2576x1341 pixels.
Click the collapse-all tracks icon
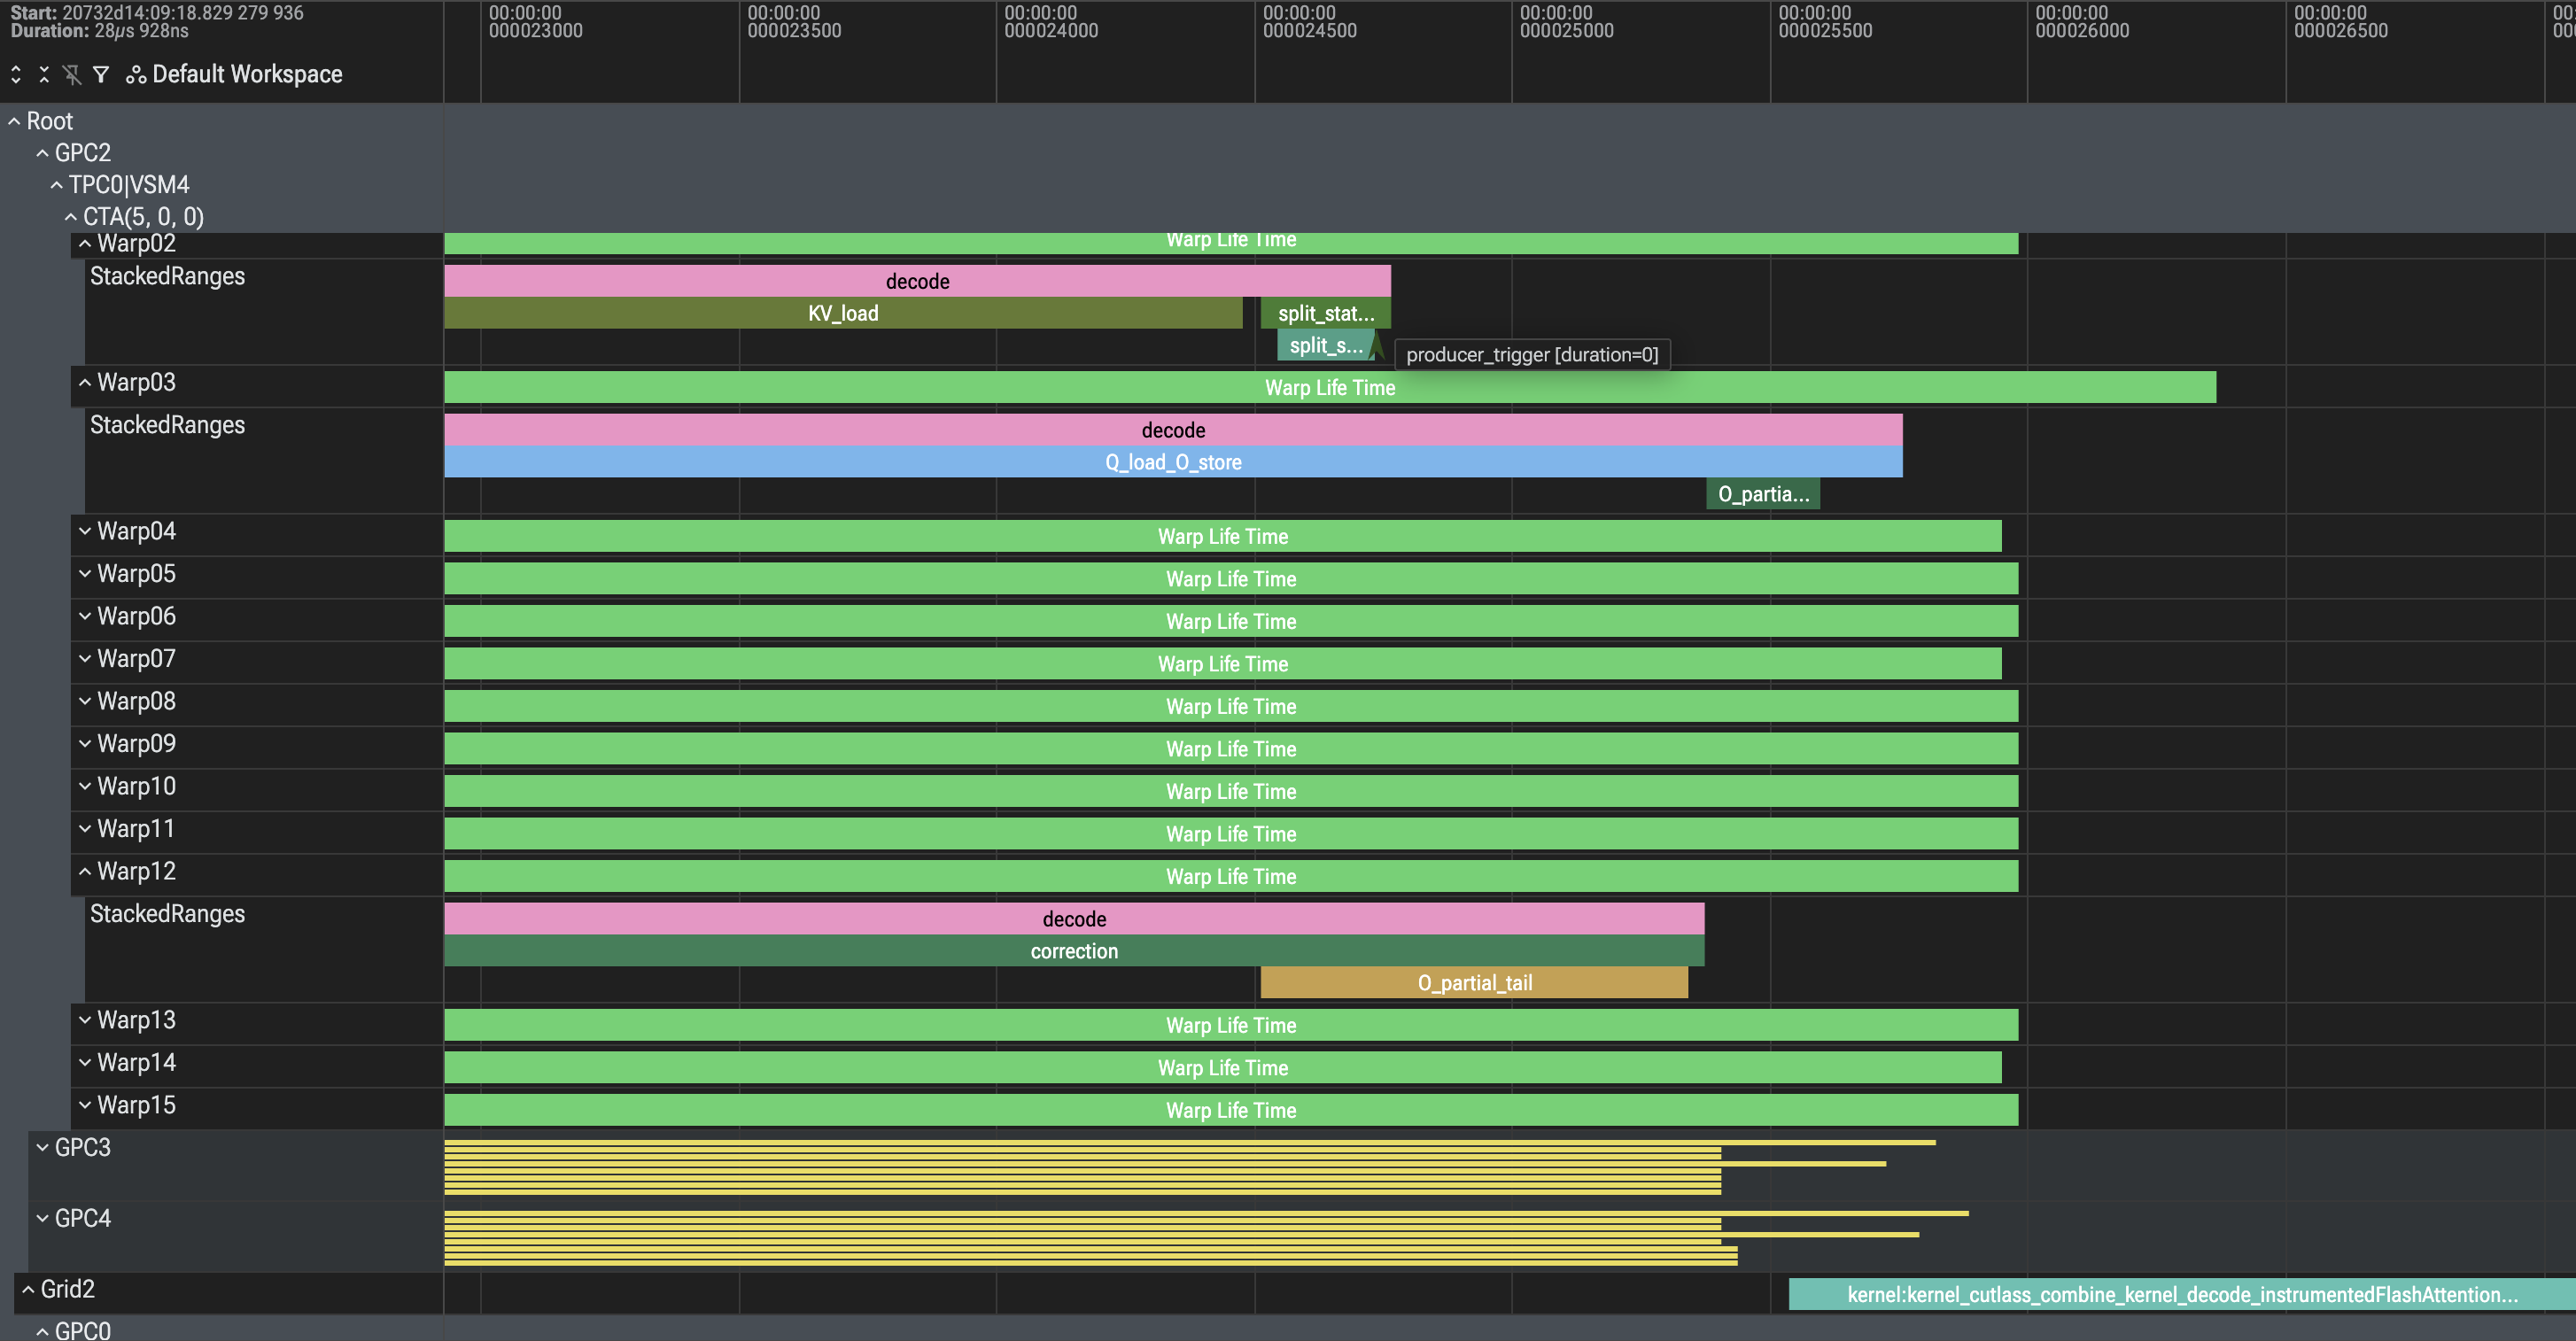(44, 74)
